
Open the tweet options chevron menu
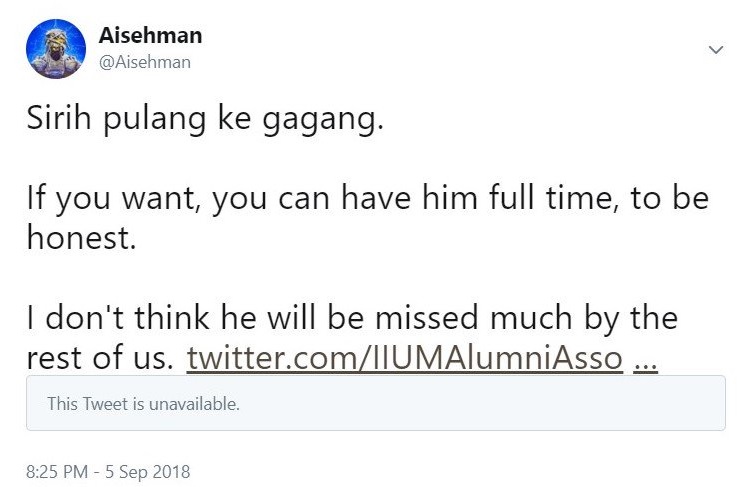[x=715, y=48]
